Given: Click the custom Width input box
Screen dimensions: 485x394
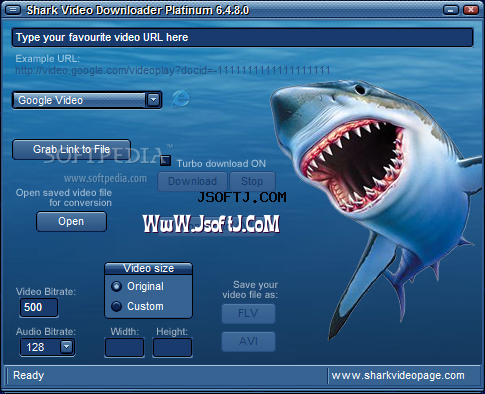Looking at the screenshot, I should pyautogui.click(x=124, y=348).
